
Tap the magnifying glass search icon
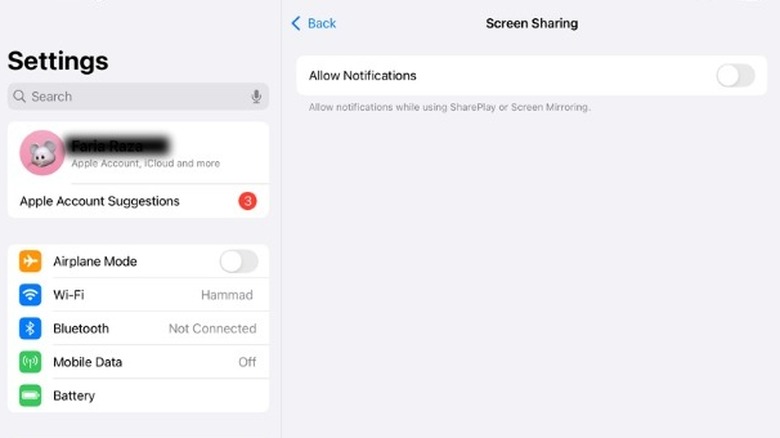pyautogui.click(x=19, y=96)
